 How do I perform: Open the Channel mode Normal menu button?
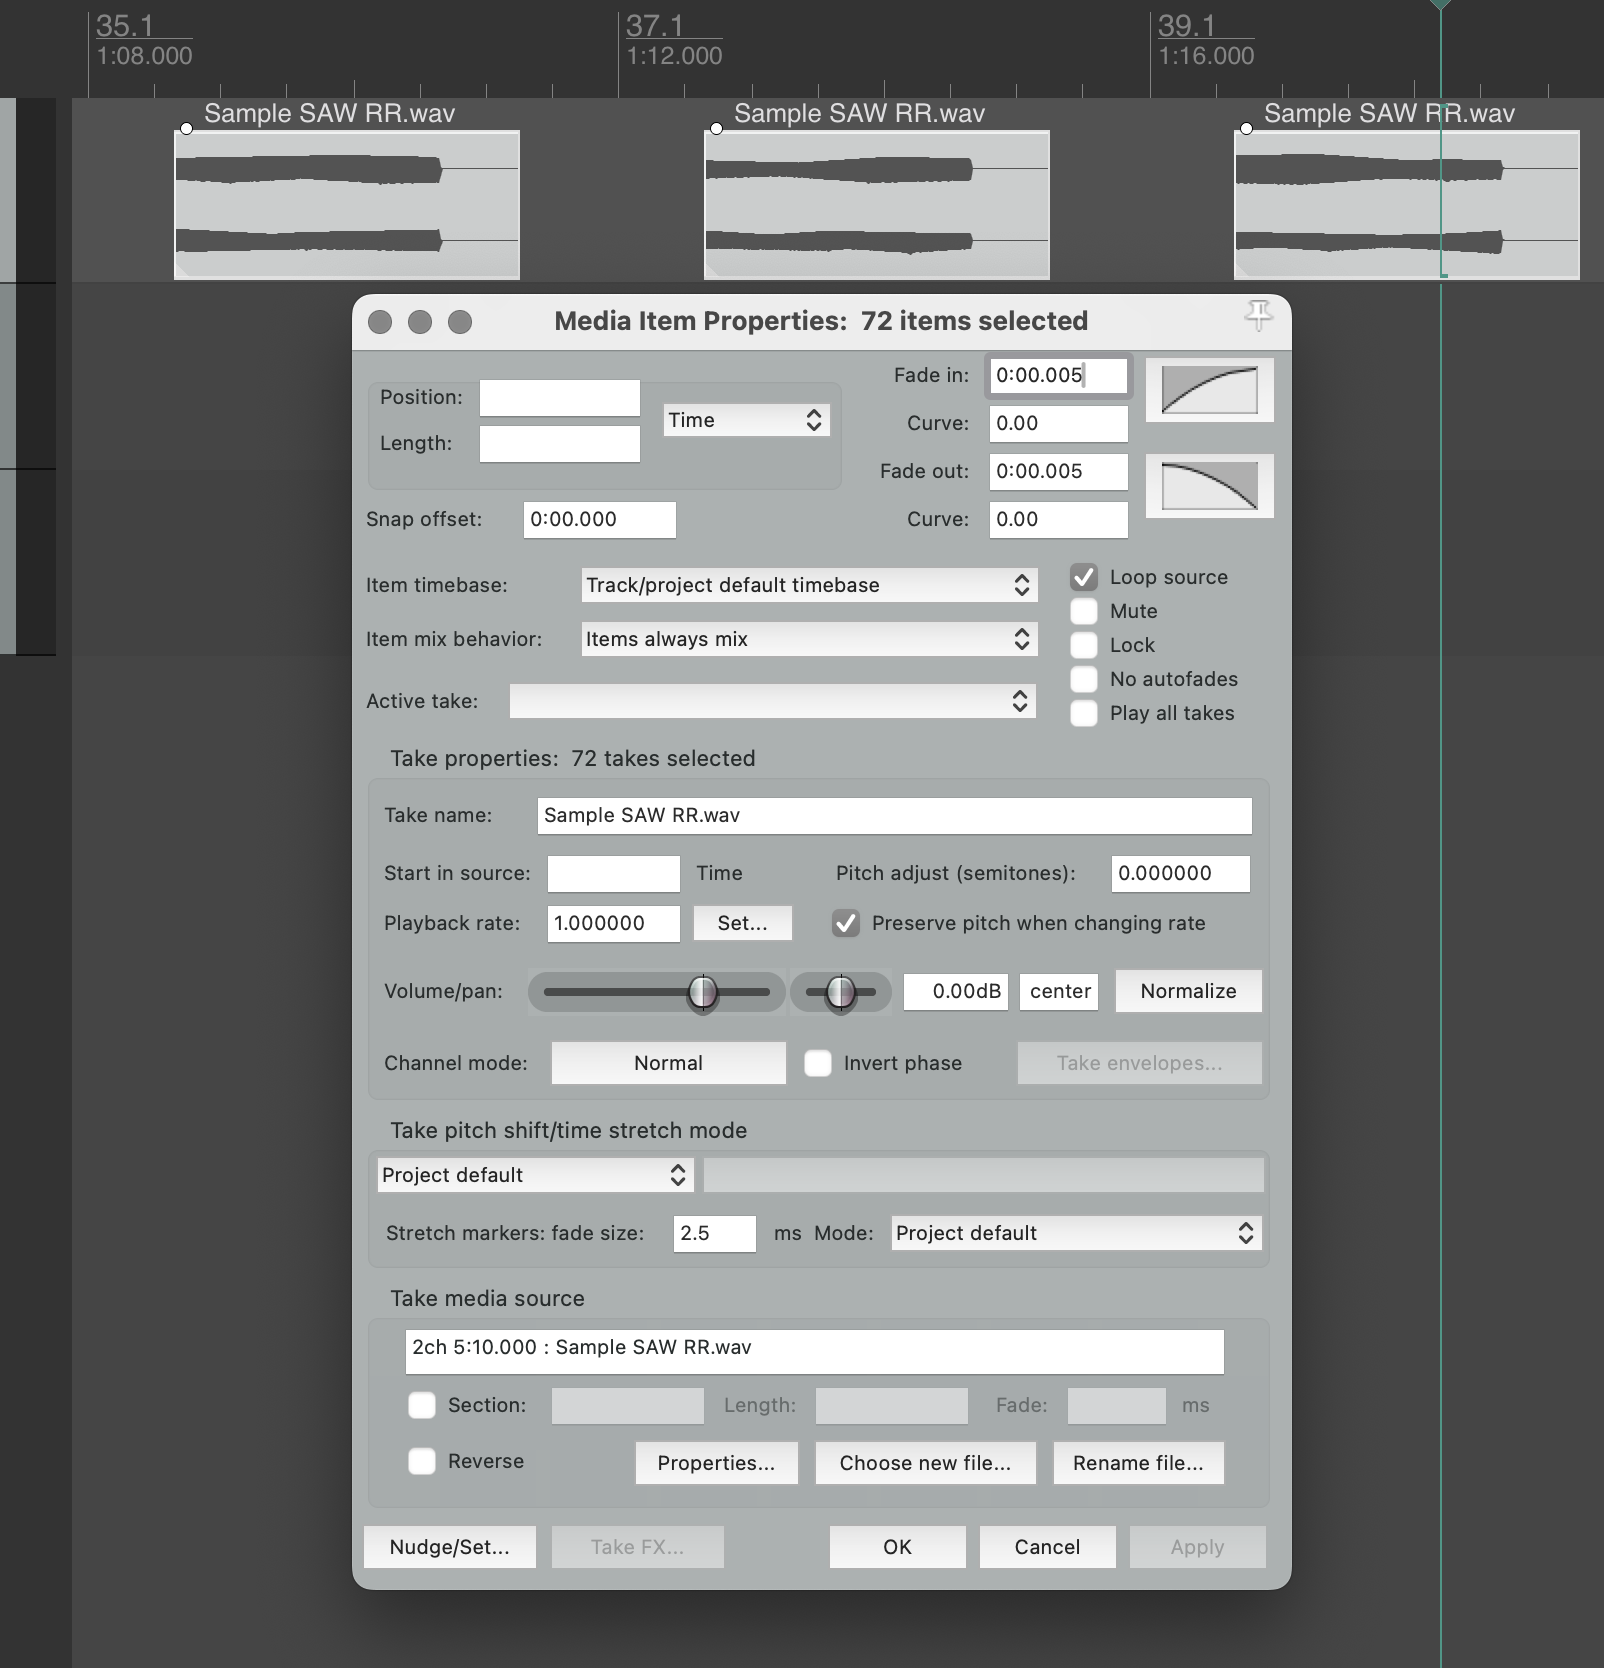pos(668,1063)
